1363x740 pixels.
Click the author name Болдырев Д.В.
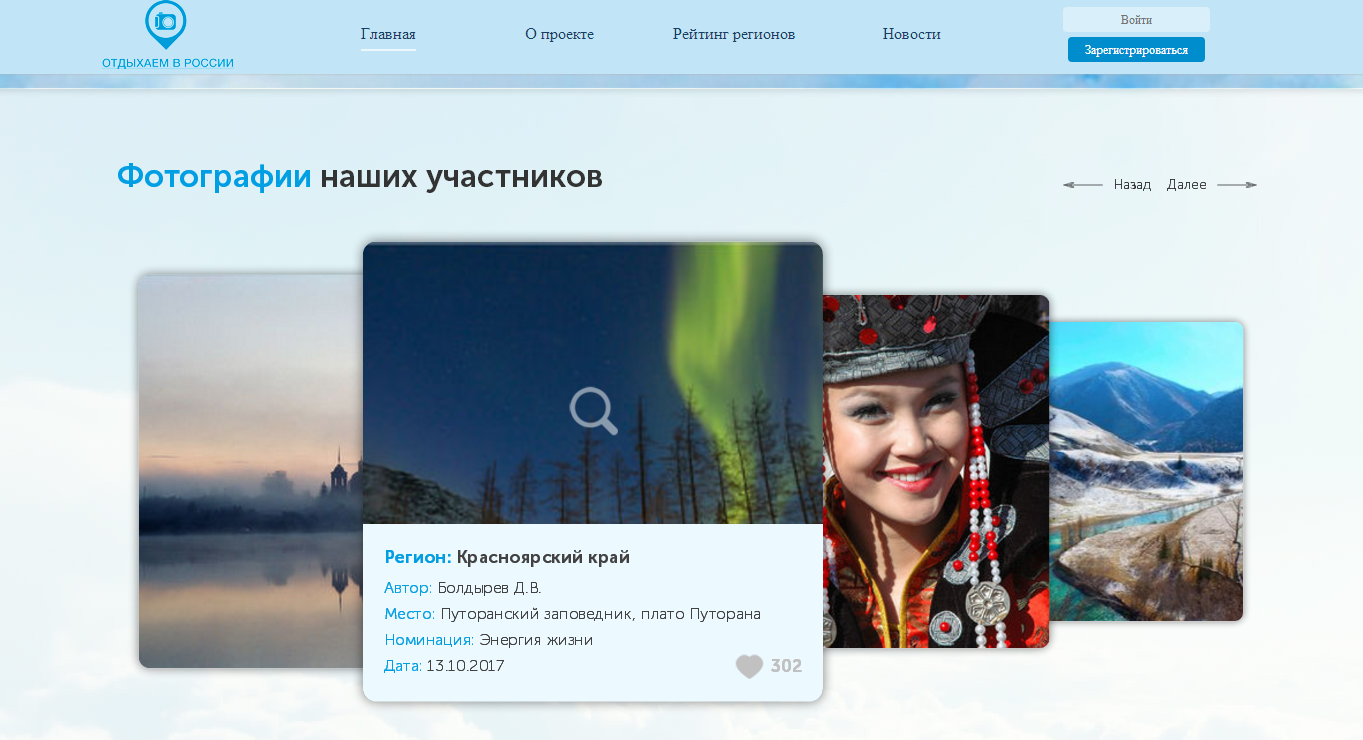pyautogui.click(x=489, y=588)
